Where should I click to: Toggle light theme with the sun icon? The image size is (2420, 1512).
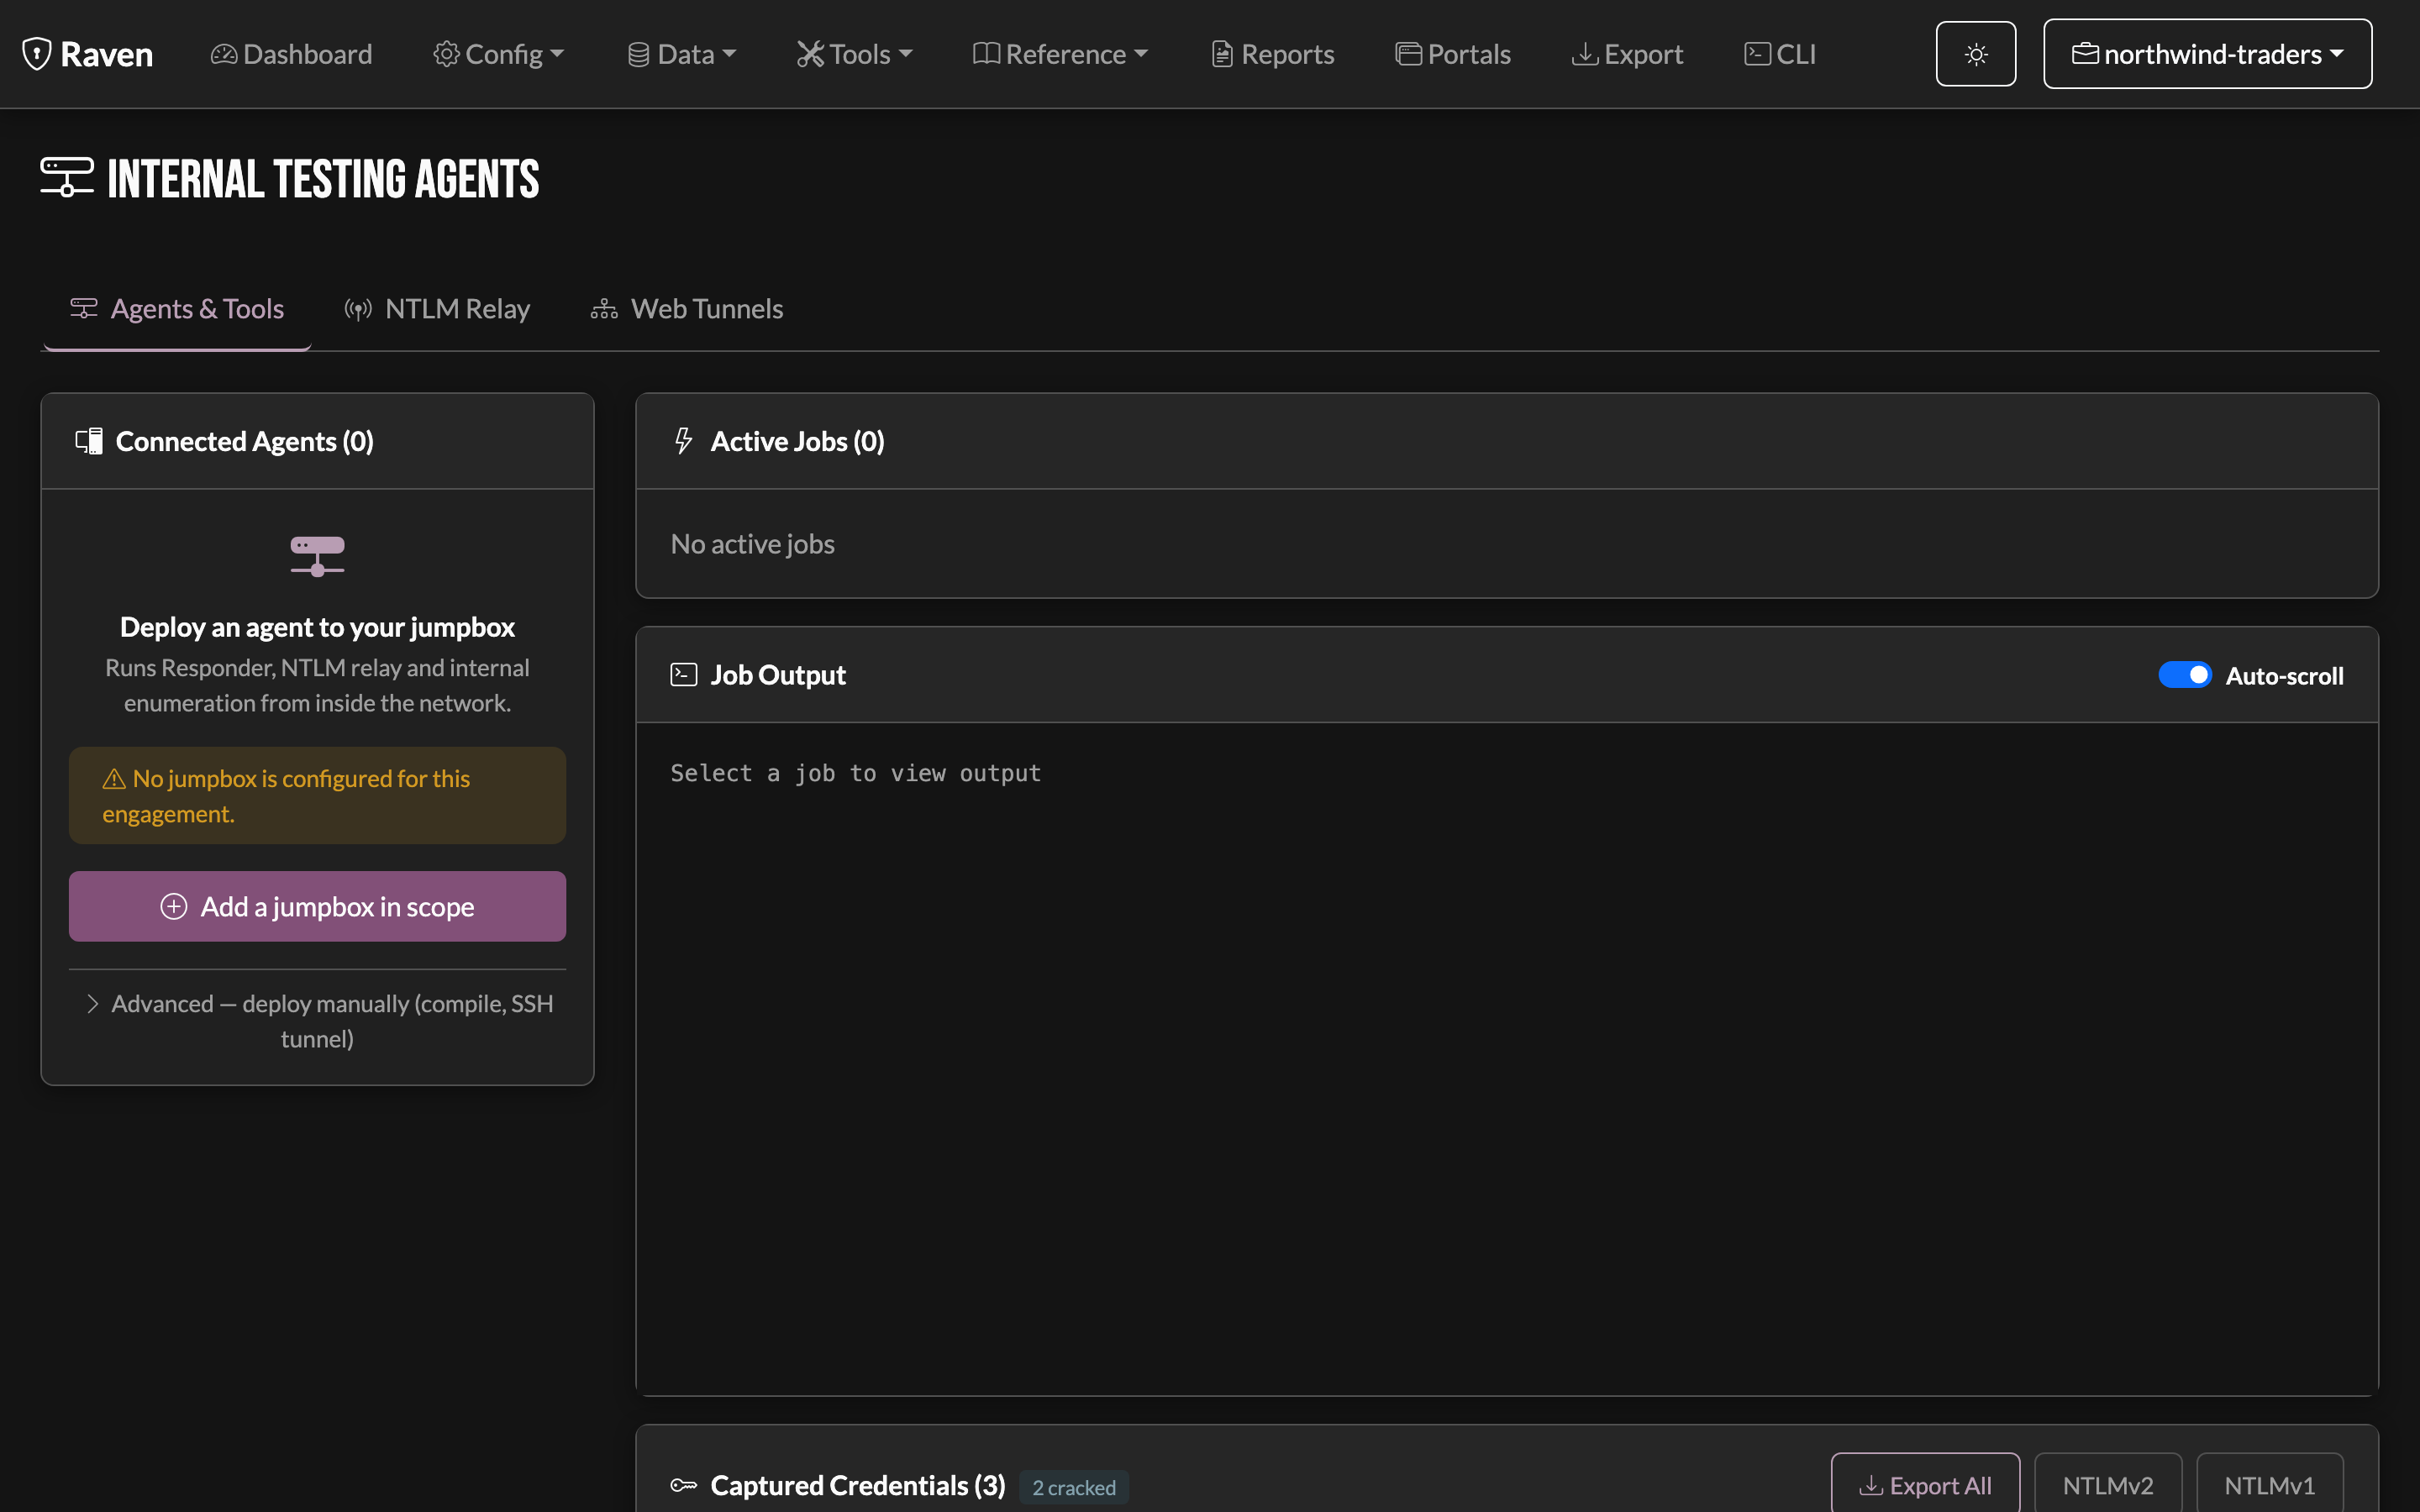pyautogui.click(x=1975, y=54)
